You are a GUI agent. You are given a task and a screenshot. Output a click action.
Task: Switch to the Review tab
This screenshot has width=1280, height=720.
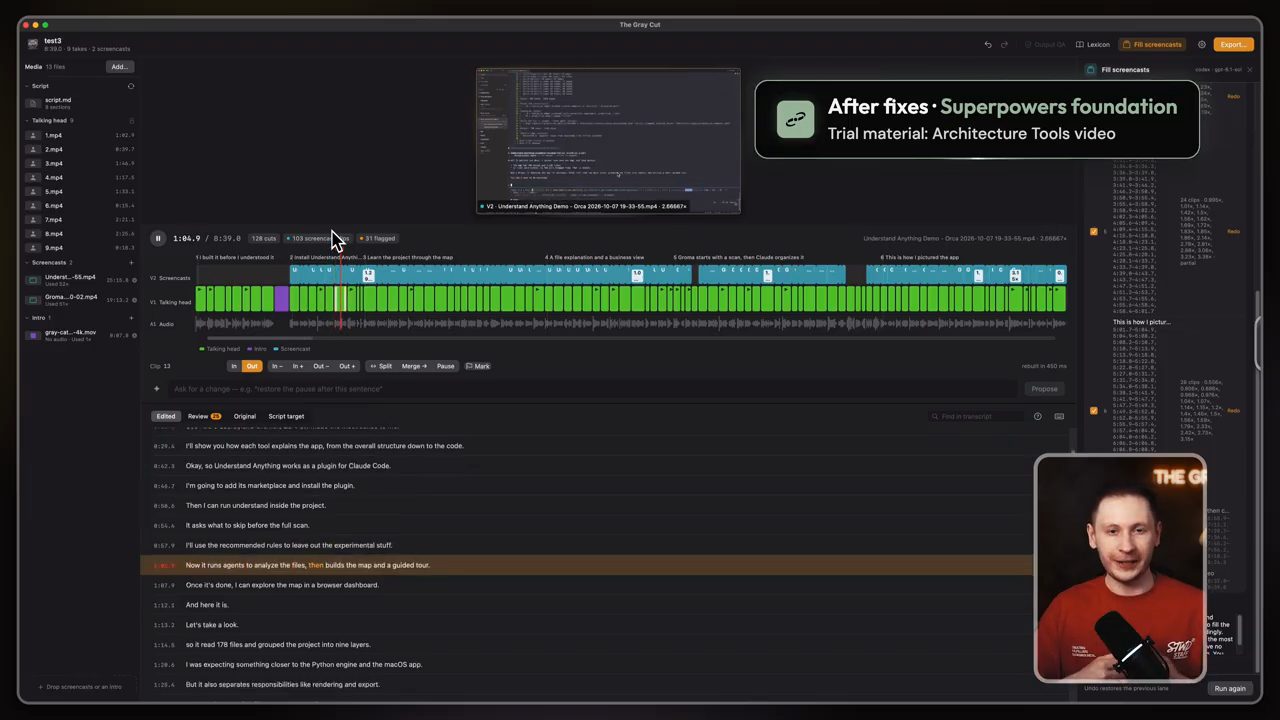tap(203, 416)
